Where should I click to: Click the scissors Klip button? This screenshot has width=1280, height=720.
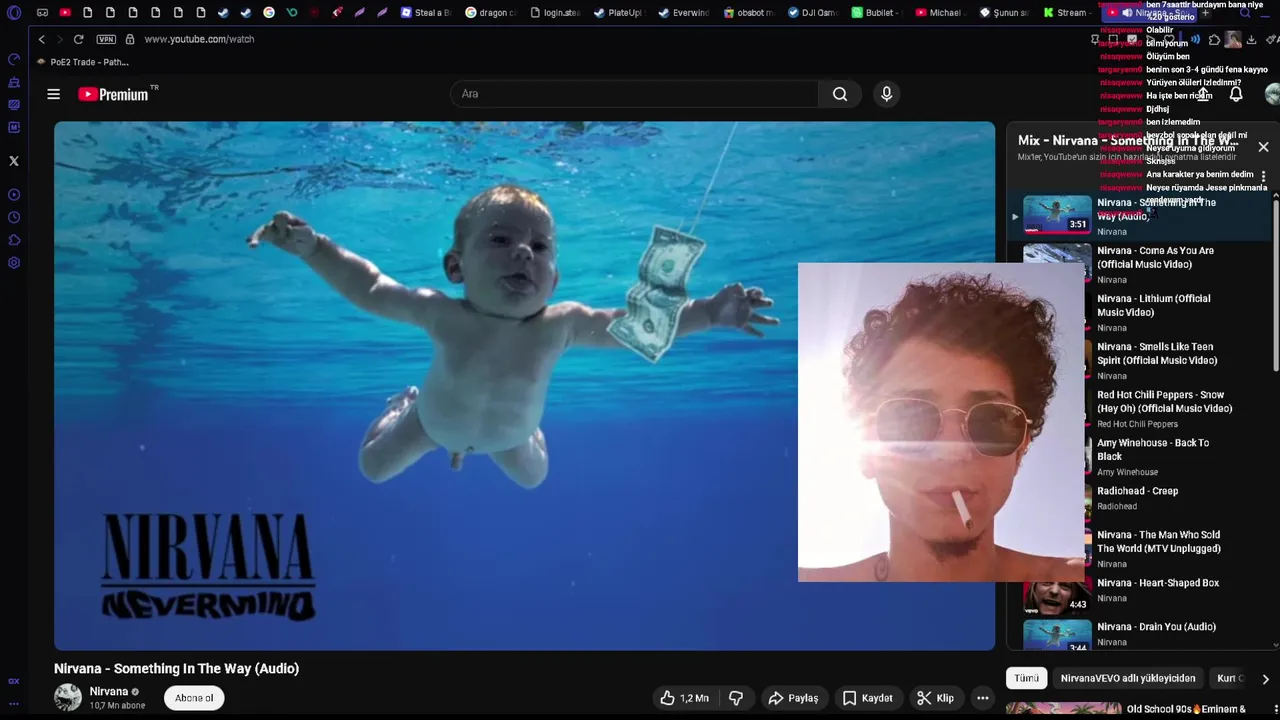pos(936,698)
